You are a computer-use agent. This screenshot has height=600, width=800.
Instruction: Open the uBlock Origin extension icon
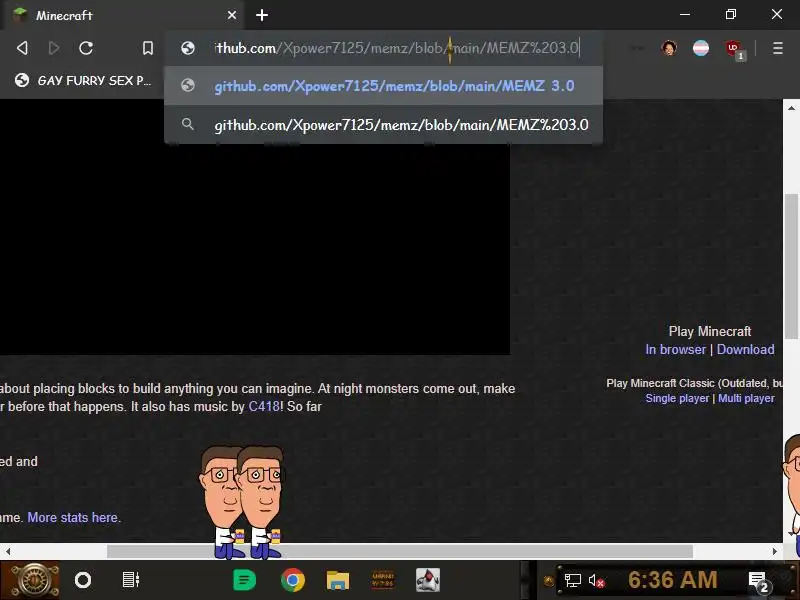coord(734,49)
